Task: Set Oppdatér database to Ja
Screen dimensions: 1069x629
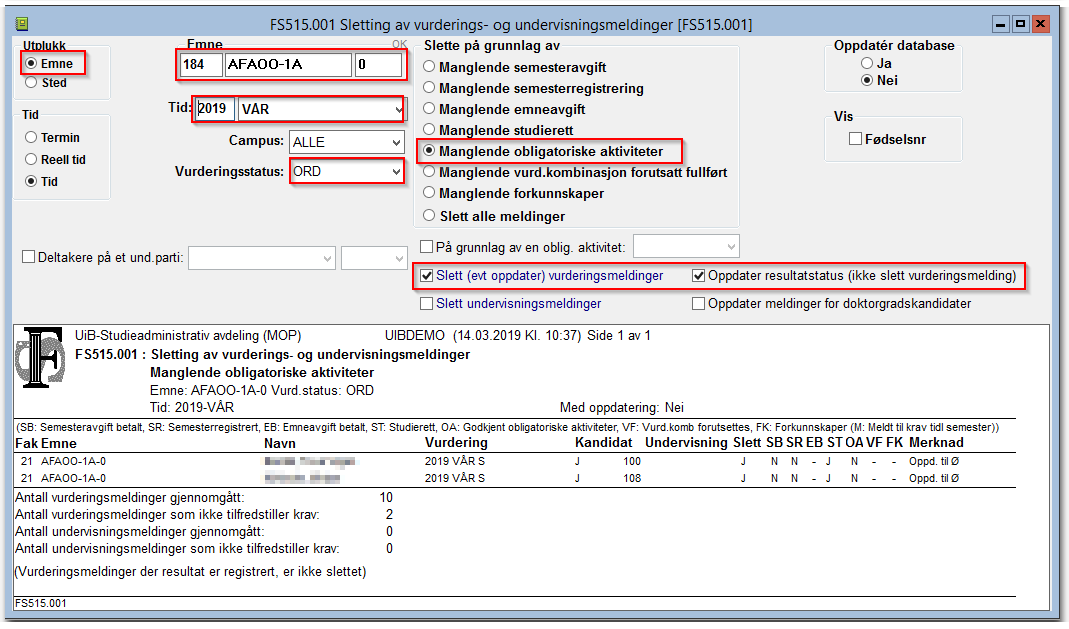Action: [x=868, y=63]
